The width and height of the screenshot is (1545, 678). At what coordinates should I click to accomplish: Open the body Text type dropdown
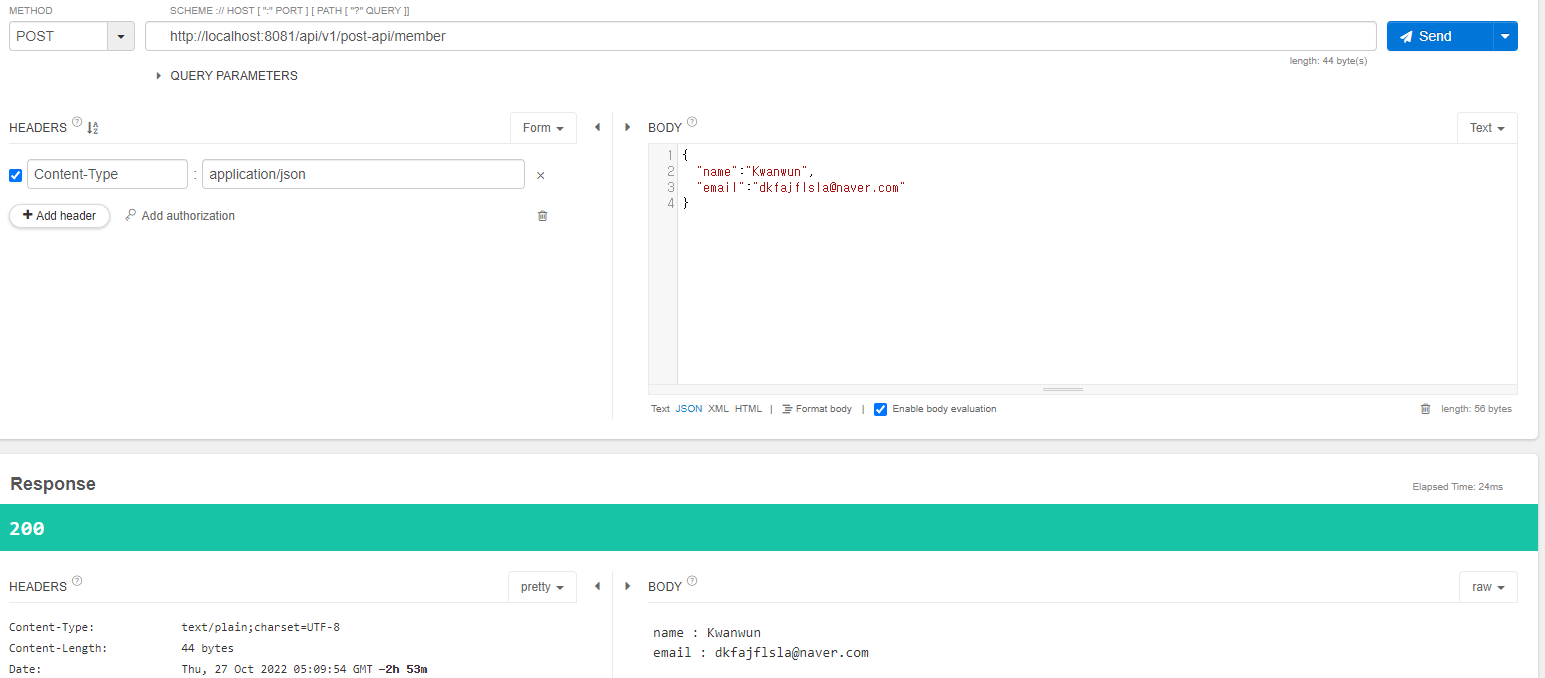[x=1487, y=128]
